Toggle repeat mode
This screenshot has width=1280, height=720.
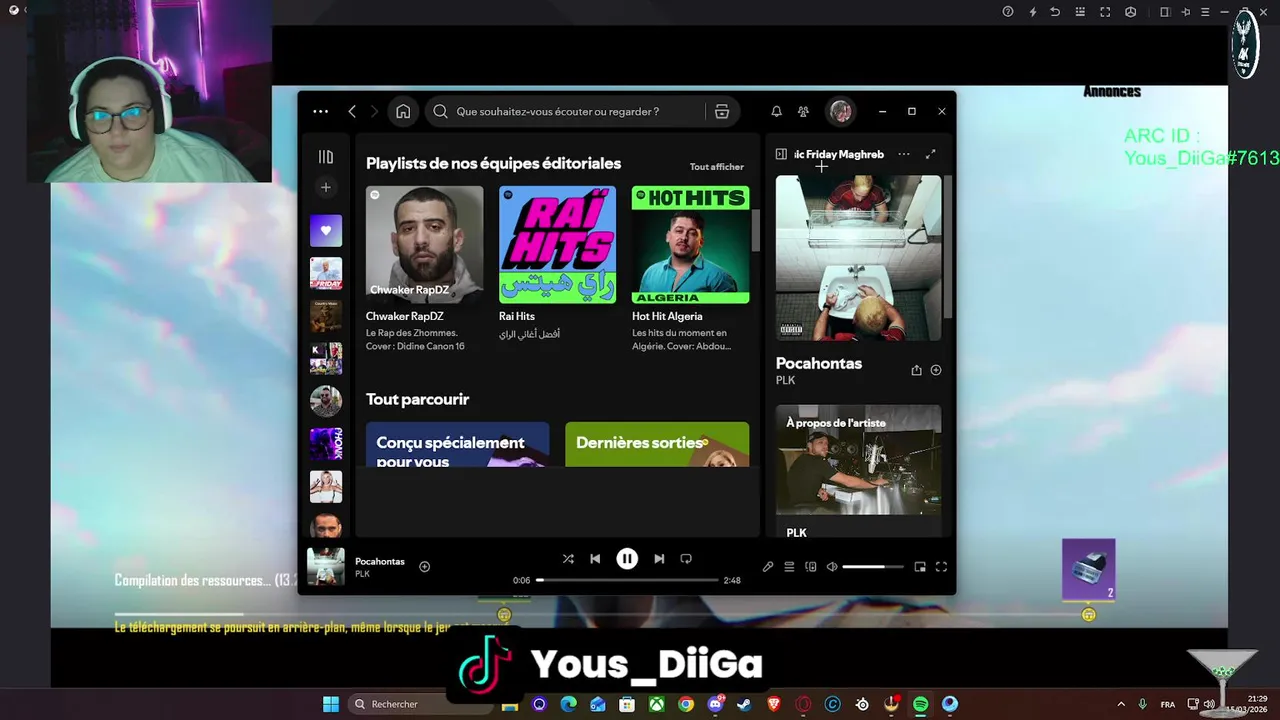click(686, 559)
